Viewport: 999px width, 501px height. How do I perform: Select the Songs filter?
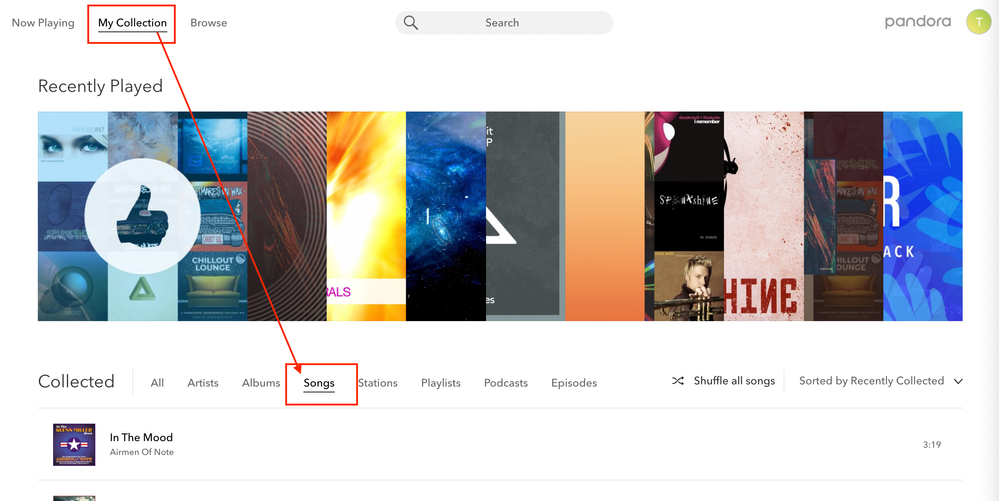pyautogui.click(x=319, y=383)
